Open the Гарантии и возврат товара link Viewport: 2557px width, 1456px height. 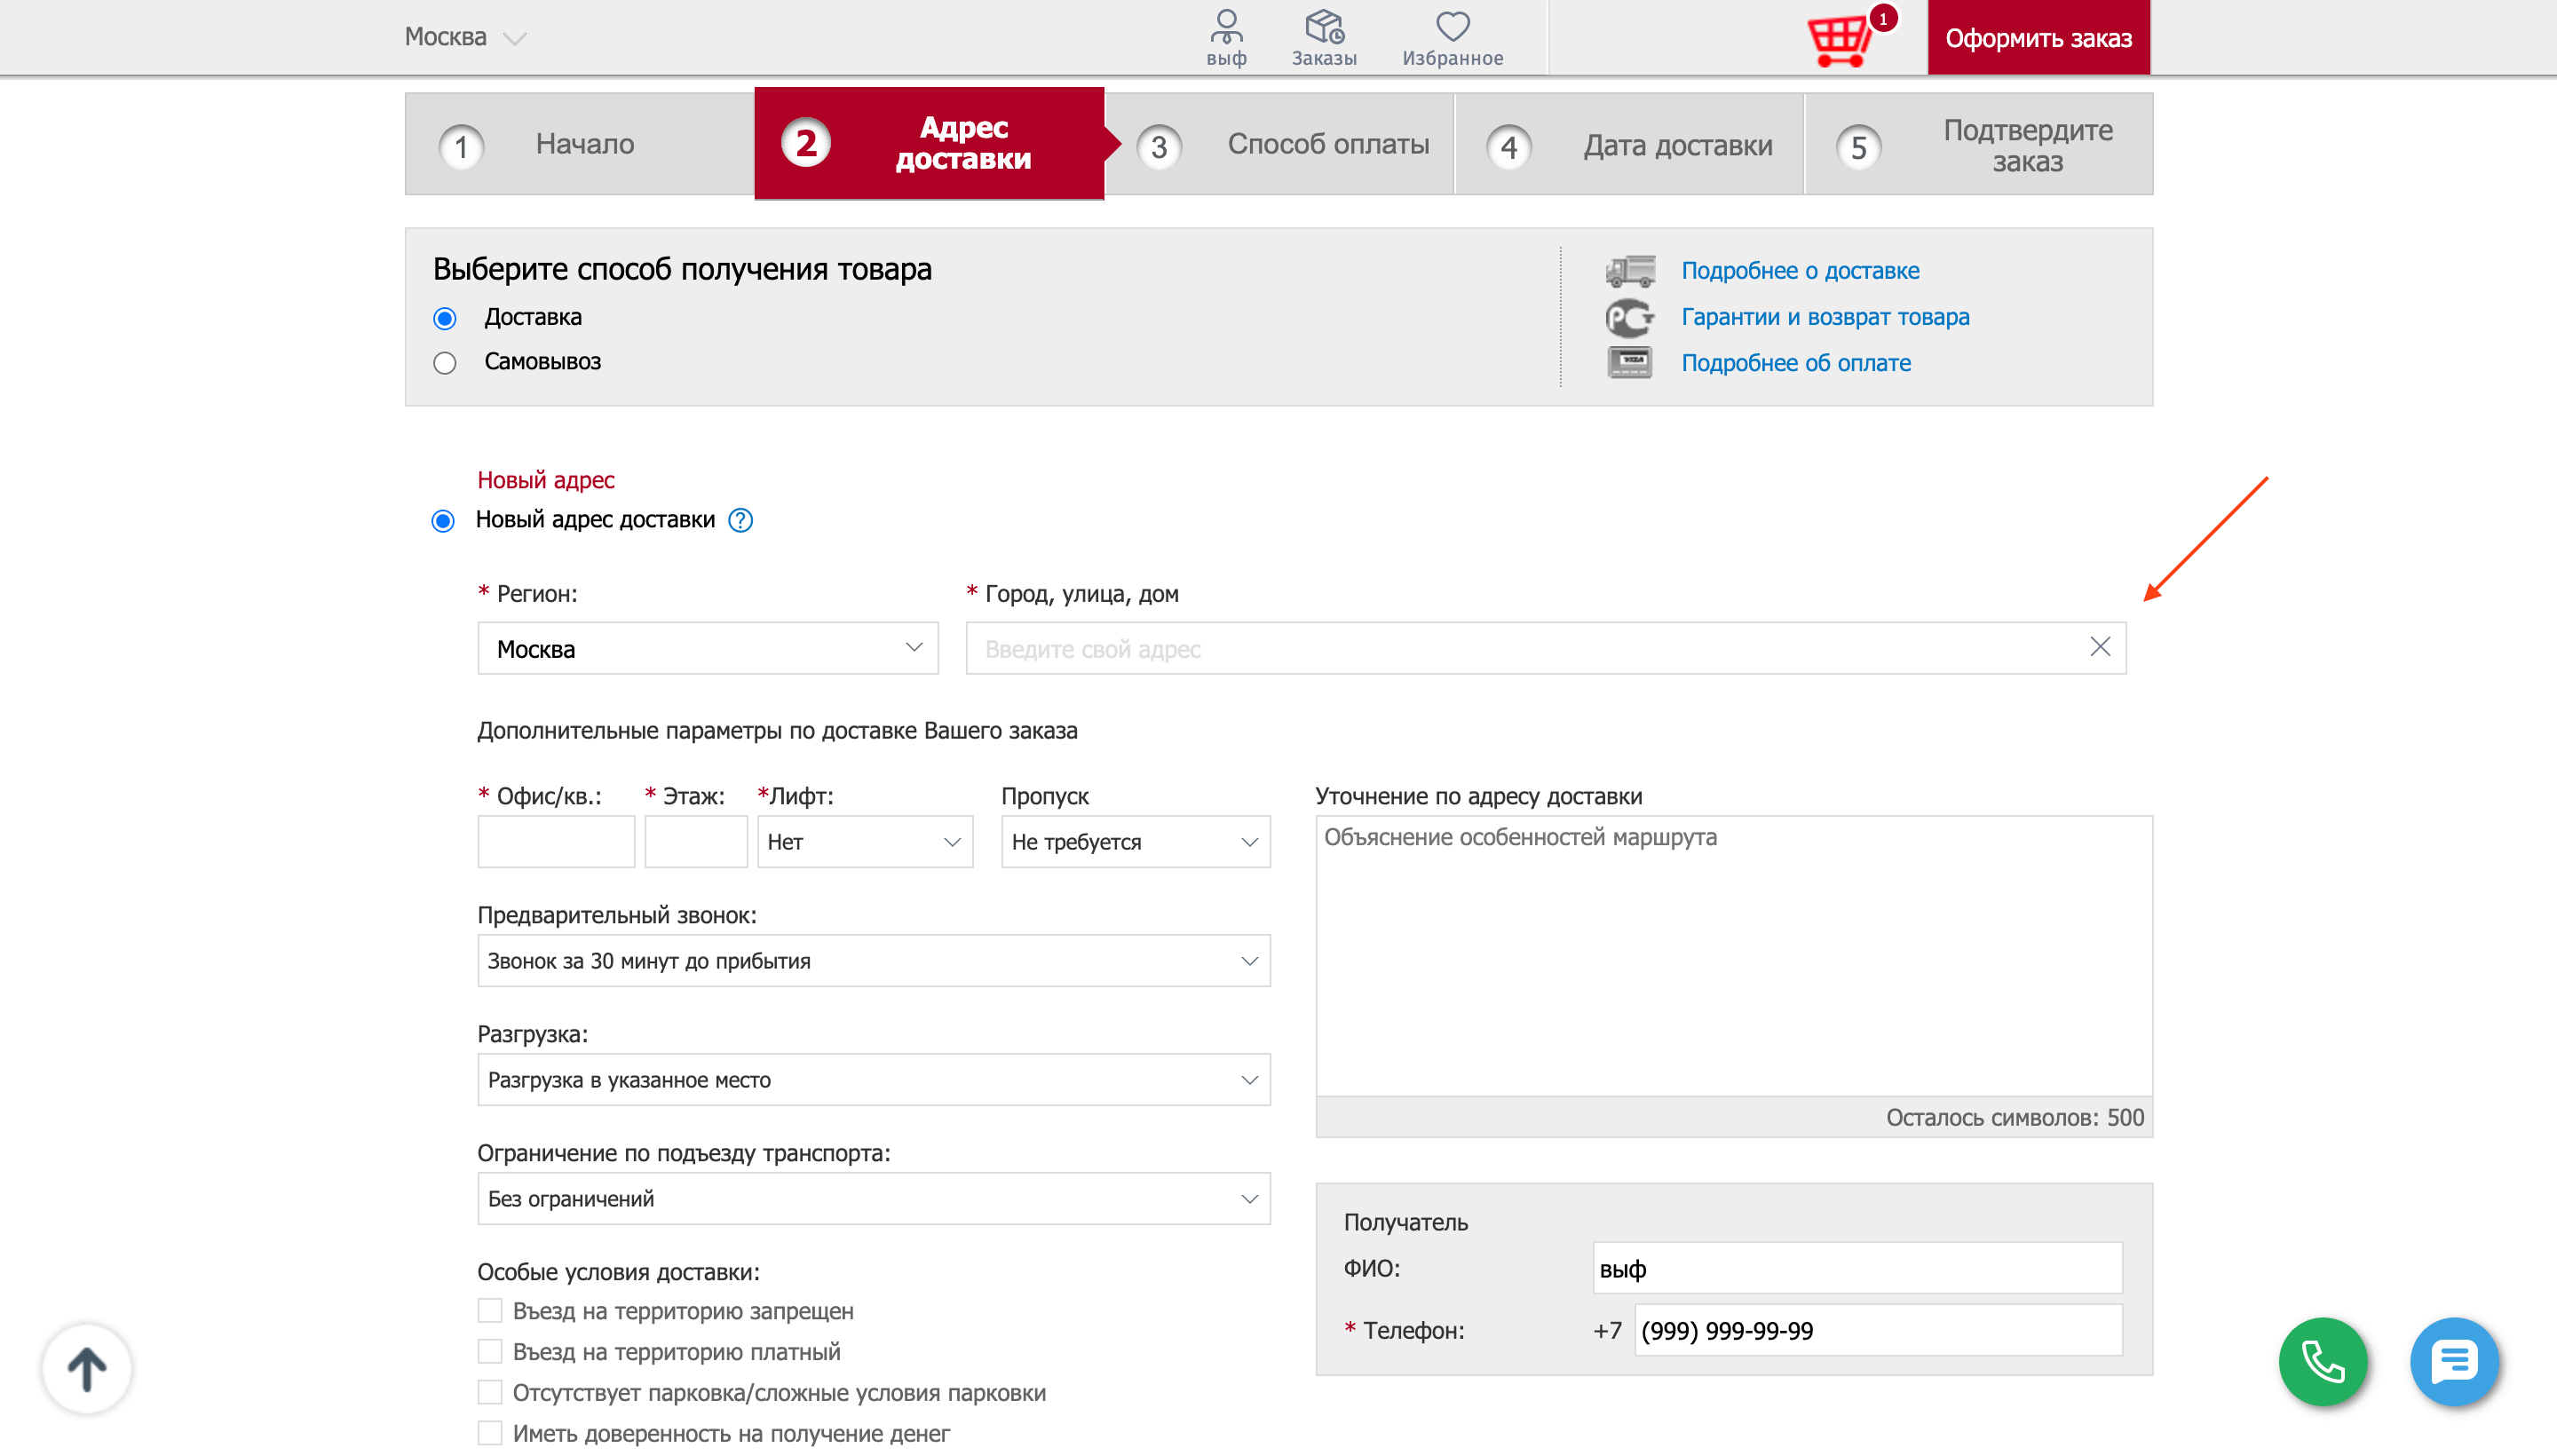pyautogui.click(x=1825, y=317)
